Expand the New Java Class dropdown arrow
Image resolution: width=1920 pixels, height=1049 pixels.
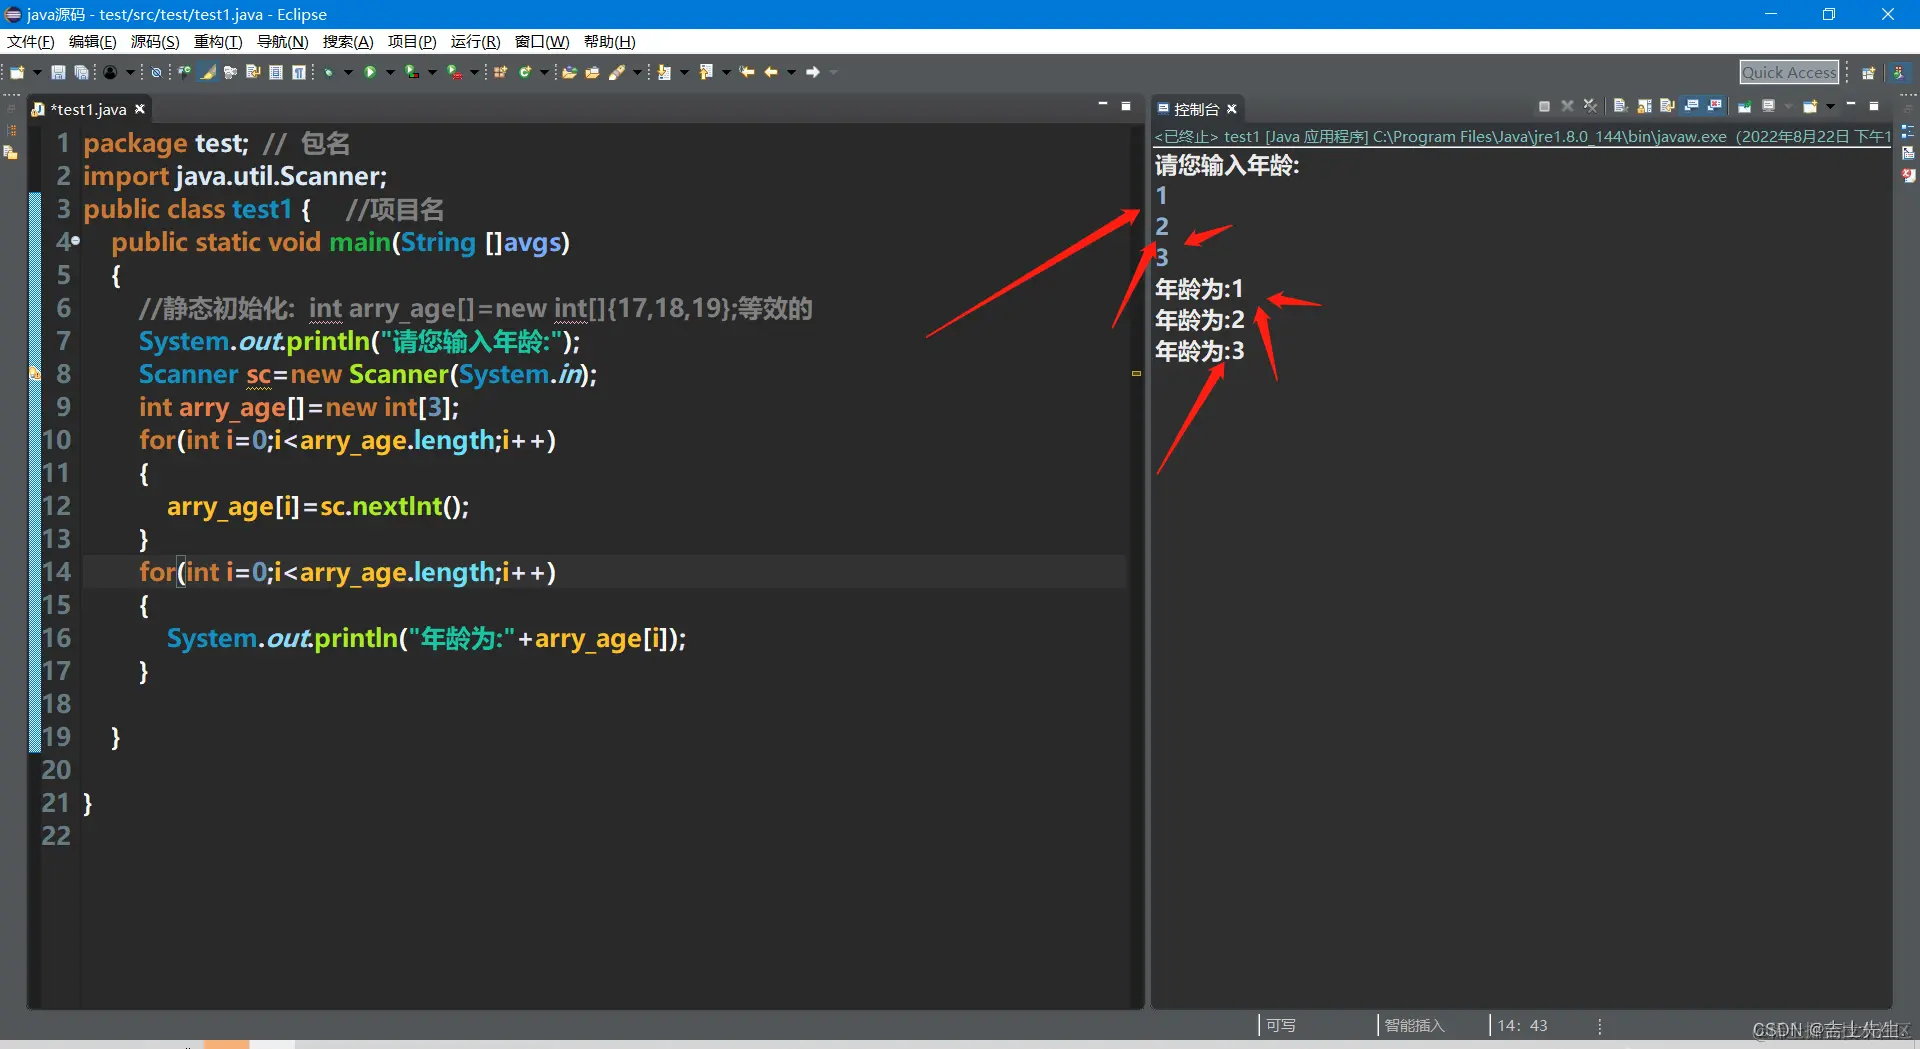point(544,72)
